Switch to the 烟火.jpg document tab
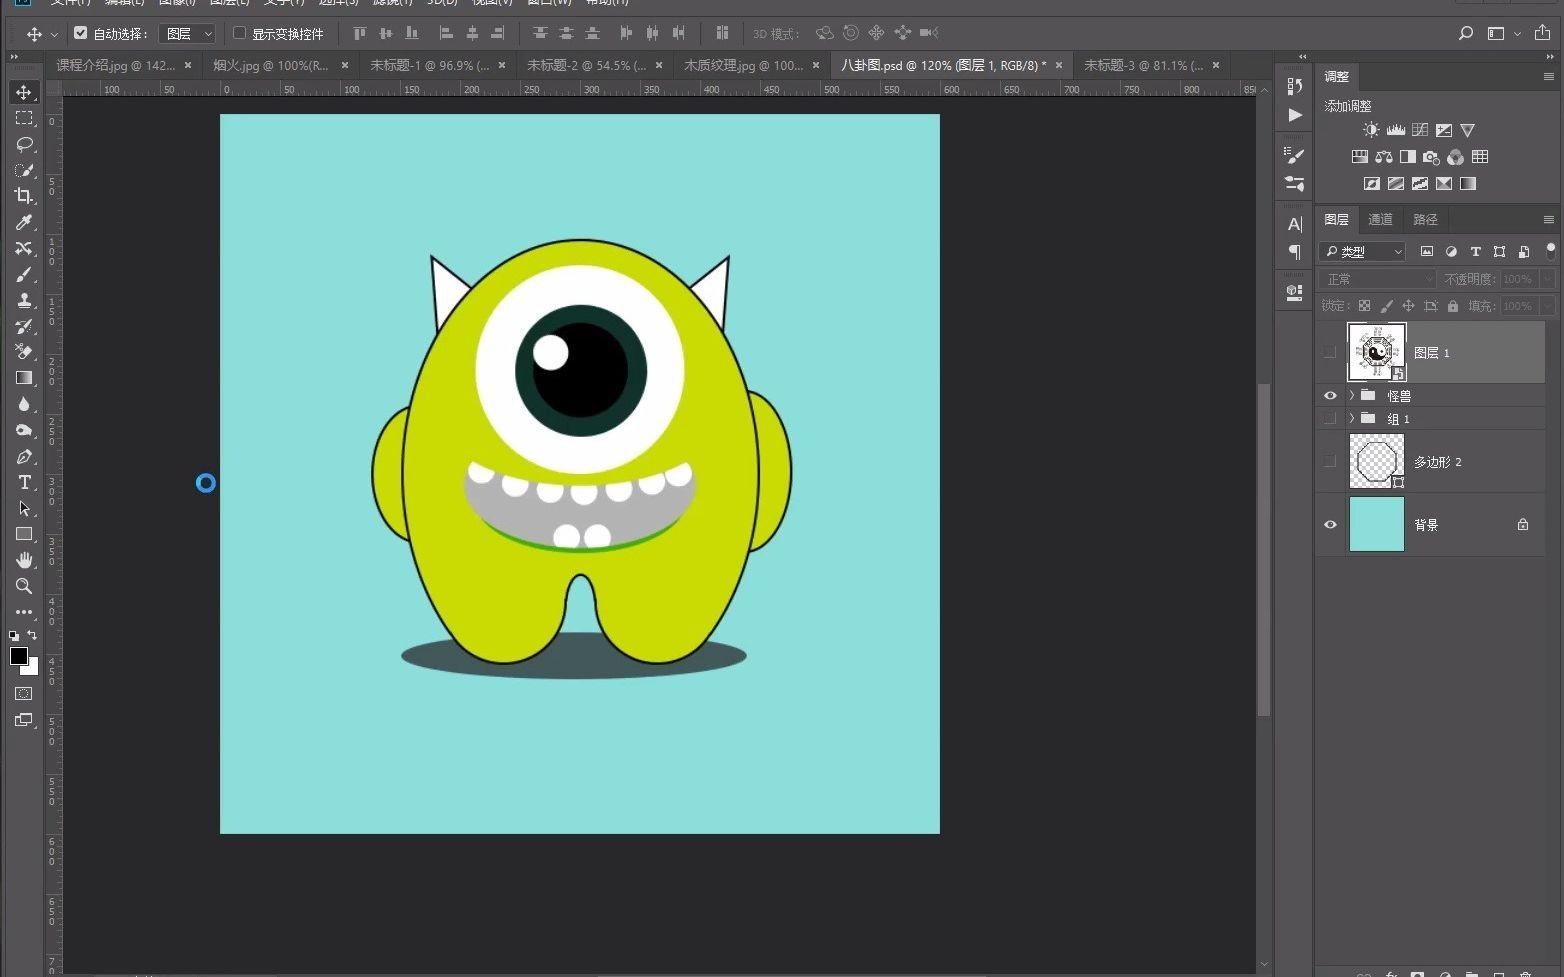The image size is (1564, 977). (x=270, y=65)
